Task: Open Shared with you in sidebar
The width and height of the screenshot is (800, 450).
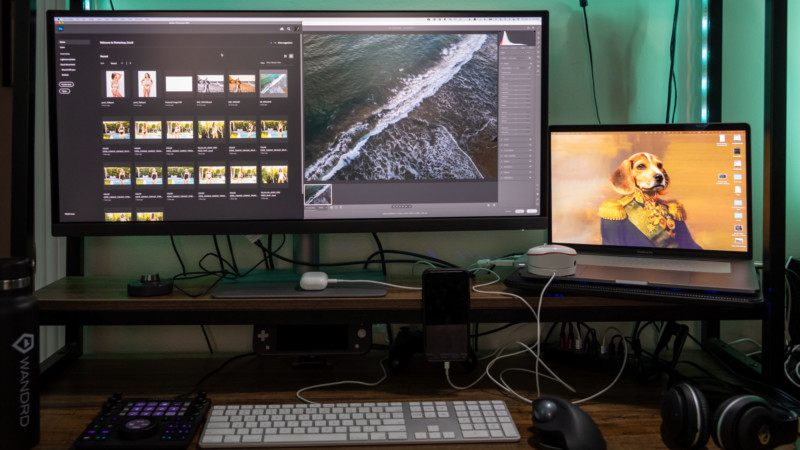Action: pos(68,70)
